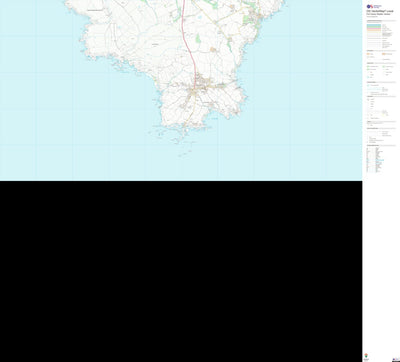Click the blue band in the legend colour key
Image resolution: width=400 pixels, height=362 pixels.
pos(374,25)
